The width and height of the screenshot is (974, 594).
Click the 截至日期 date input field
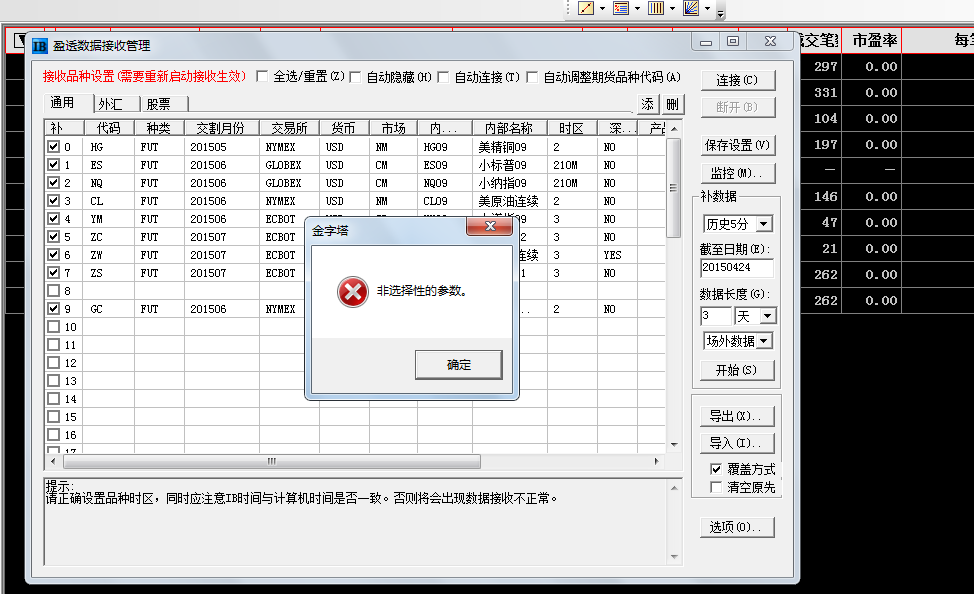[x=737, y=268]
